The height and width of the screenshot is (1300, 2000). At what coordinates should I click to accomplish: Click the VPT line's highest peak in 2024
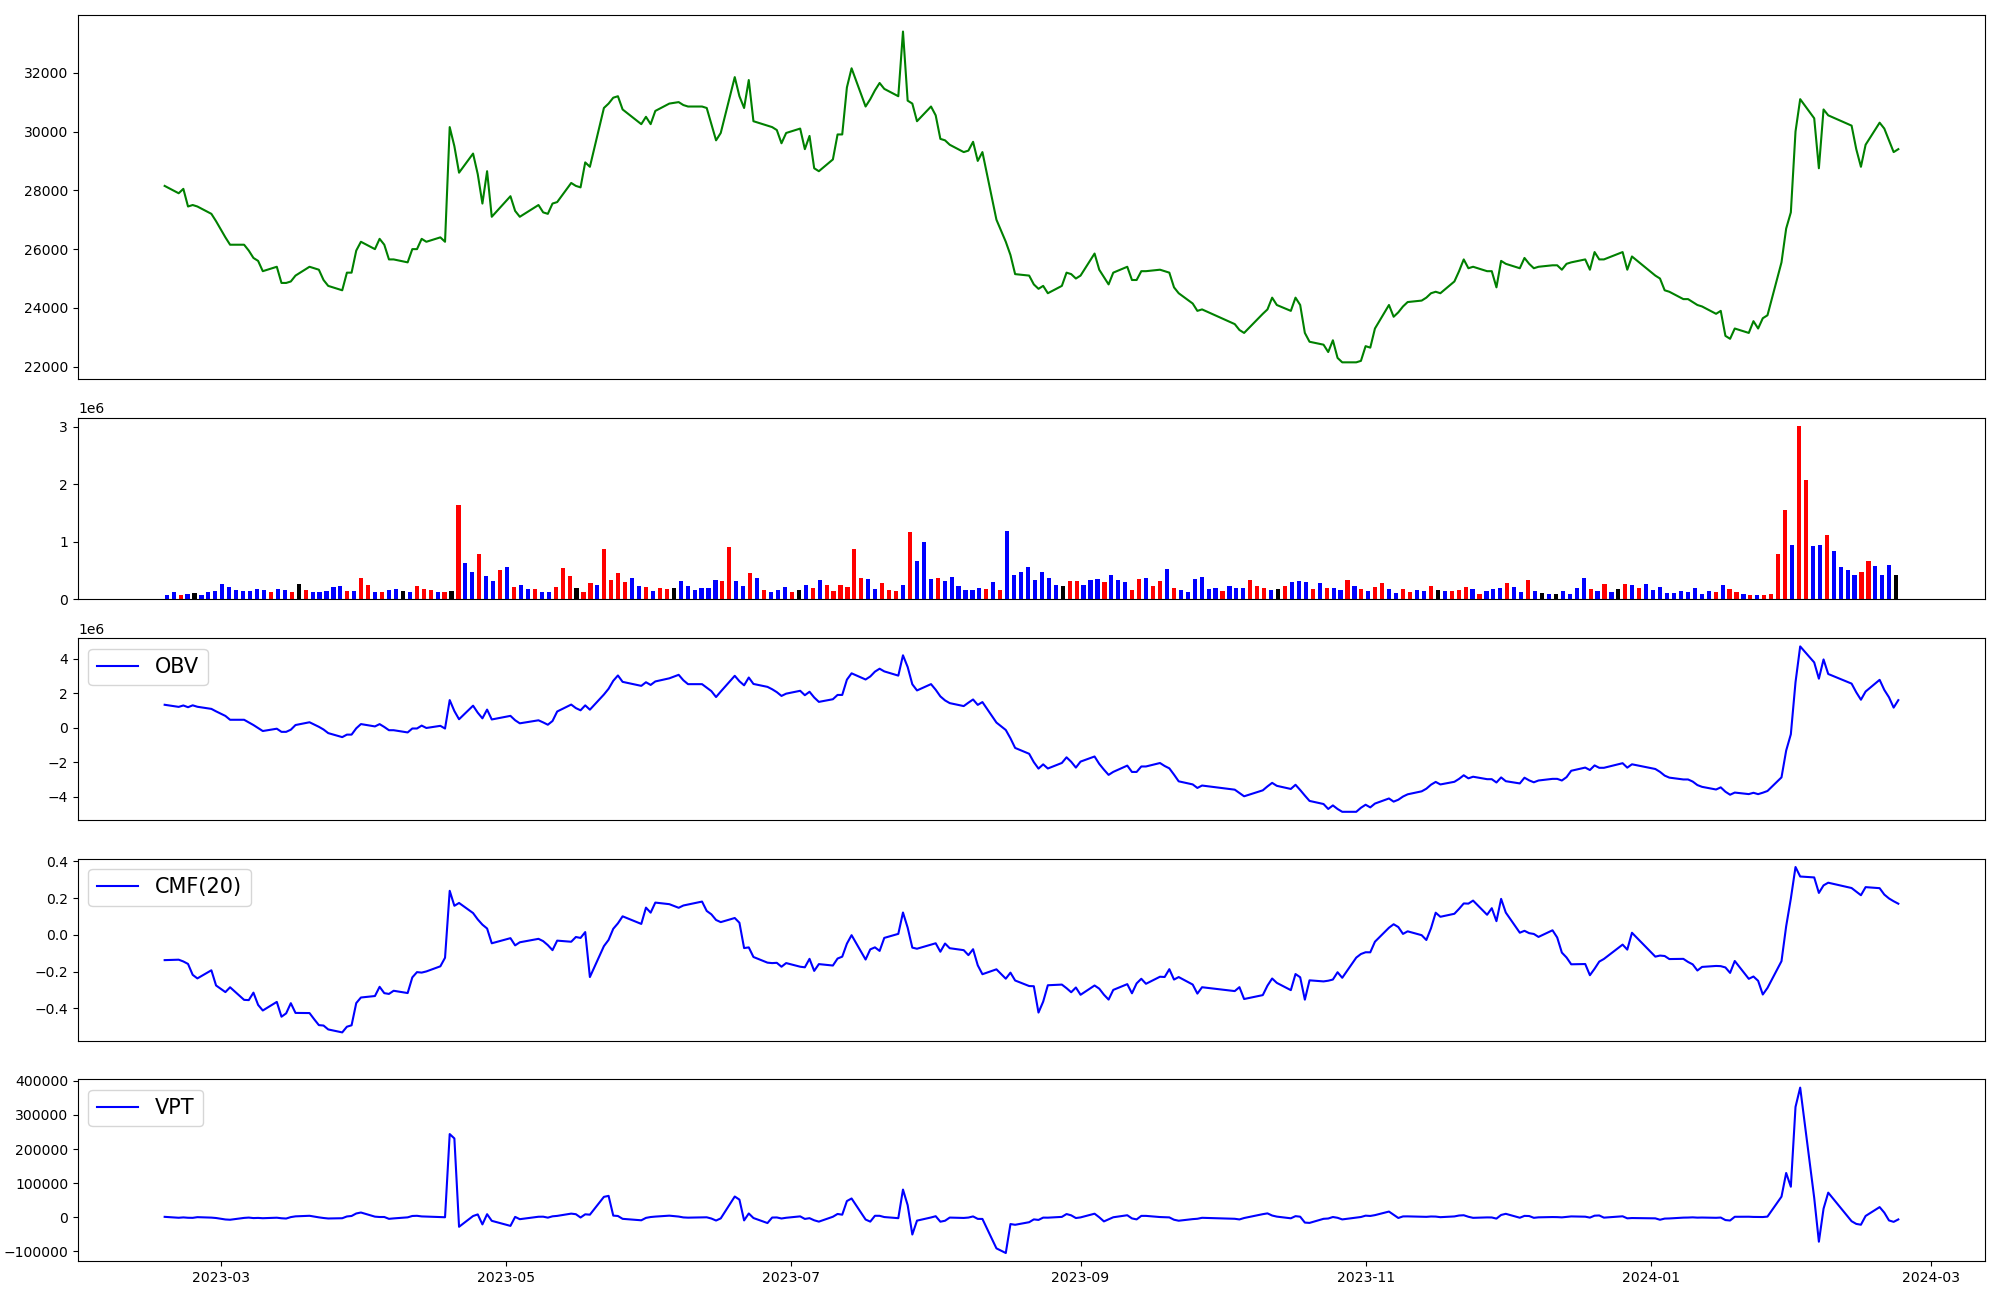pyautogui.click(x=1800, y=1088)
